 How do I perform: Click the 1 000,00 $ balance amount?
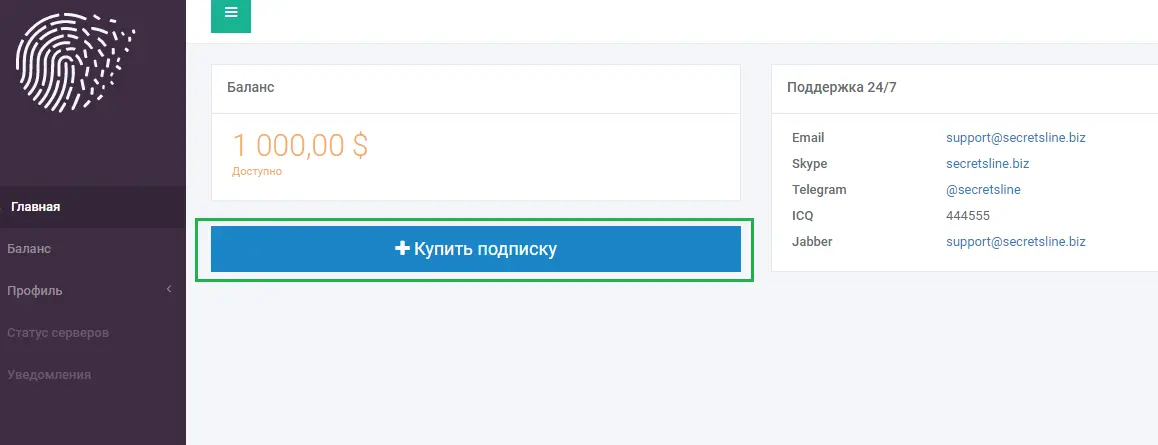point(300,145)
